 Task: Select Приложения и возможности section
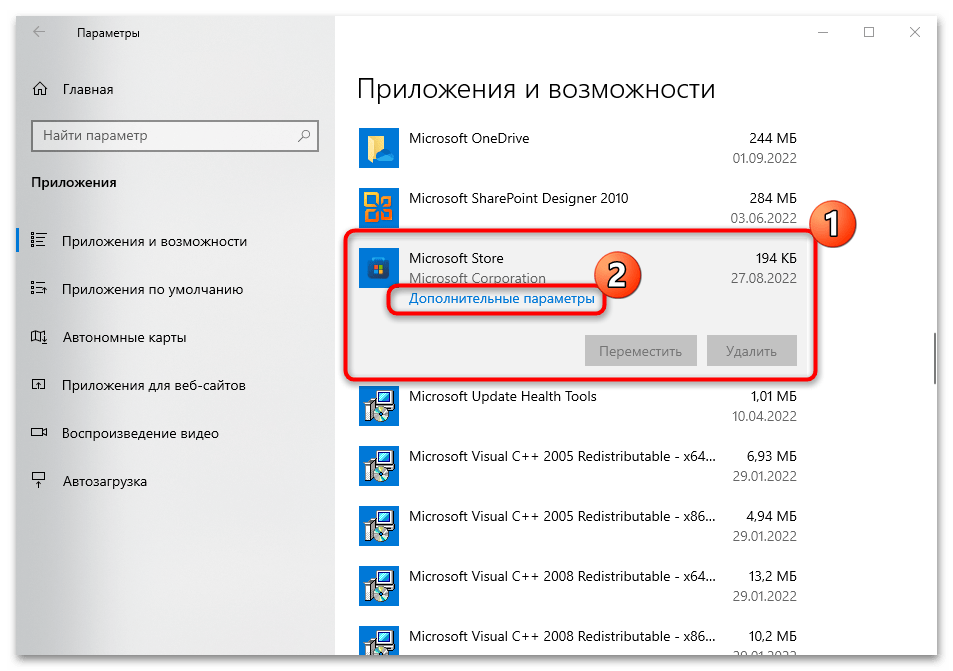click(154, 241)
